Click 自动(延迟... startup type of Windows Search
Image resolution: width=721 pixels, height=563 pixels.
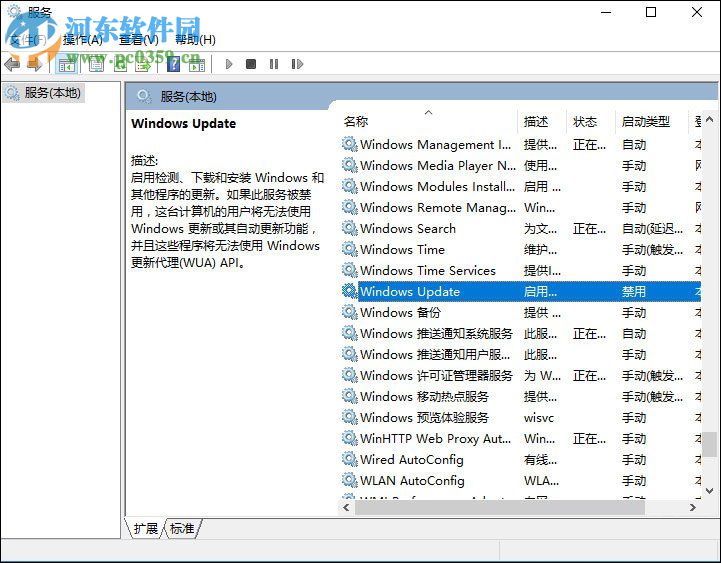(652, 229)
